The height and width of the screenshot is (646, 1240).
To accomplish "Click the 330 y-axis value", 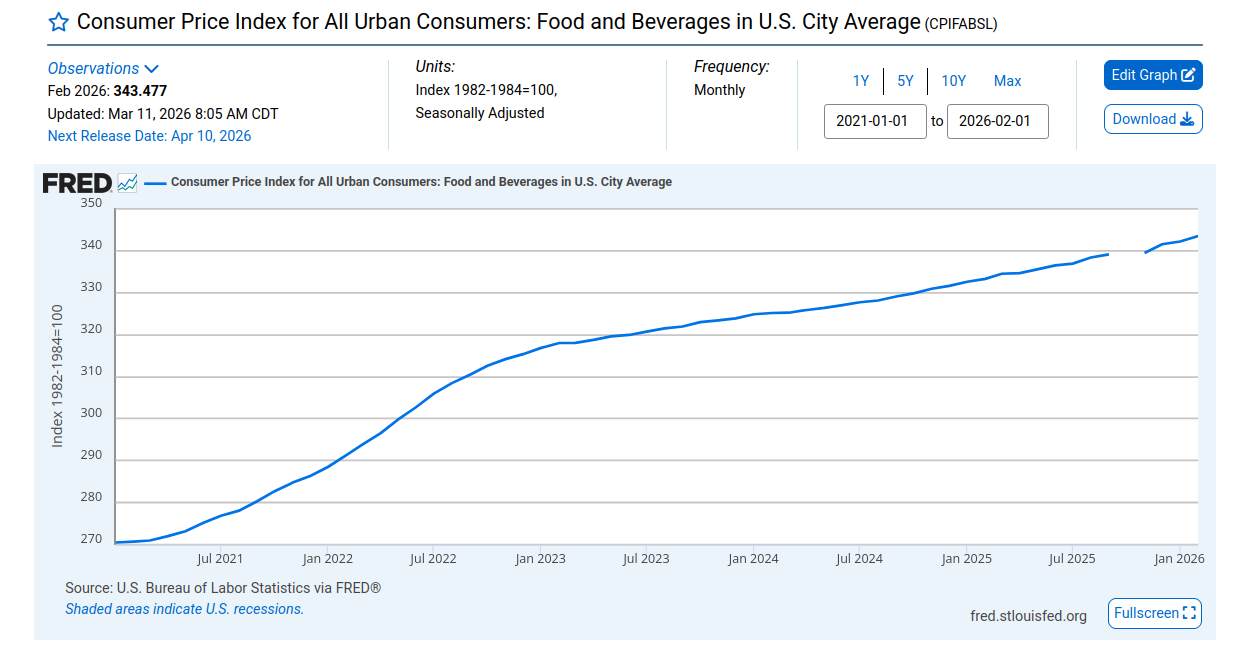I will click(x=91, y=287).
